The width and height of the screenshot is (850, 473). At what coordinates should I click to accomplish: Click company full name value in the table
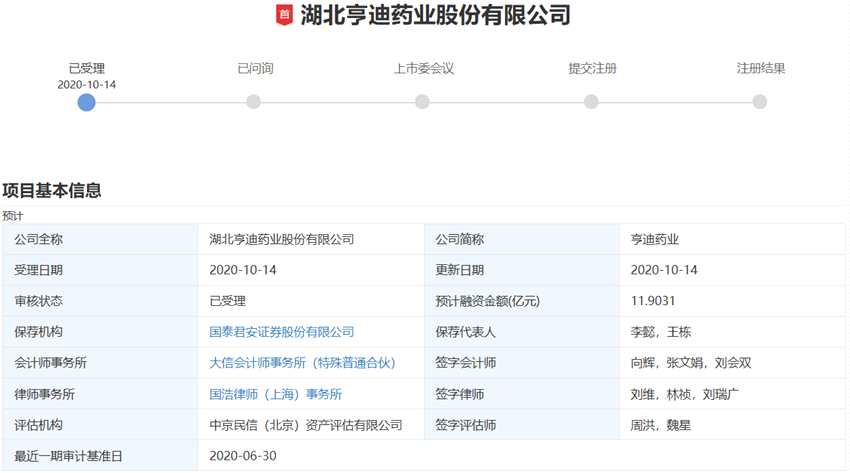(x=281, y=239)
